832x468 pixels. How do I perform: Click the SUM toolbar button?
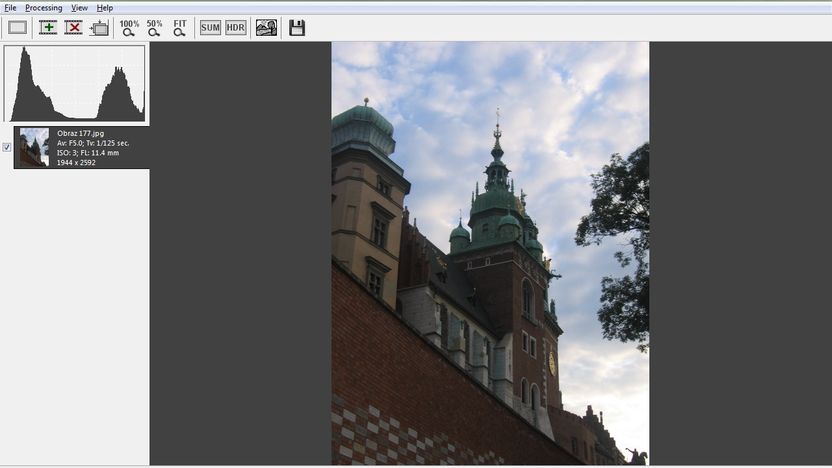pos(210,28)
